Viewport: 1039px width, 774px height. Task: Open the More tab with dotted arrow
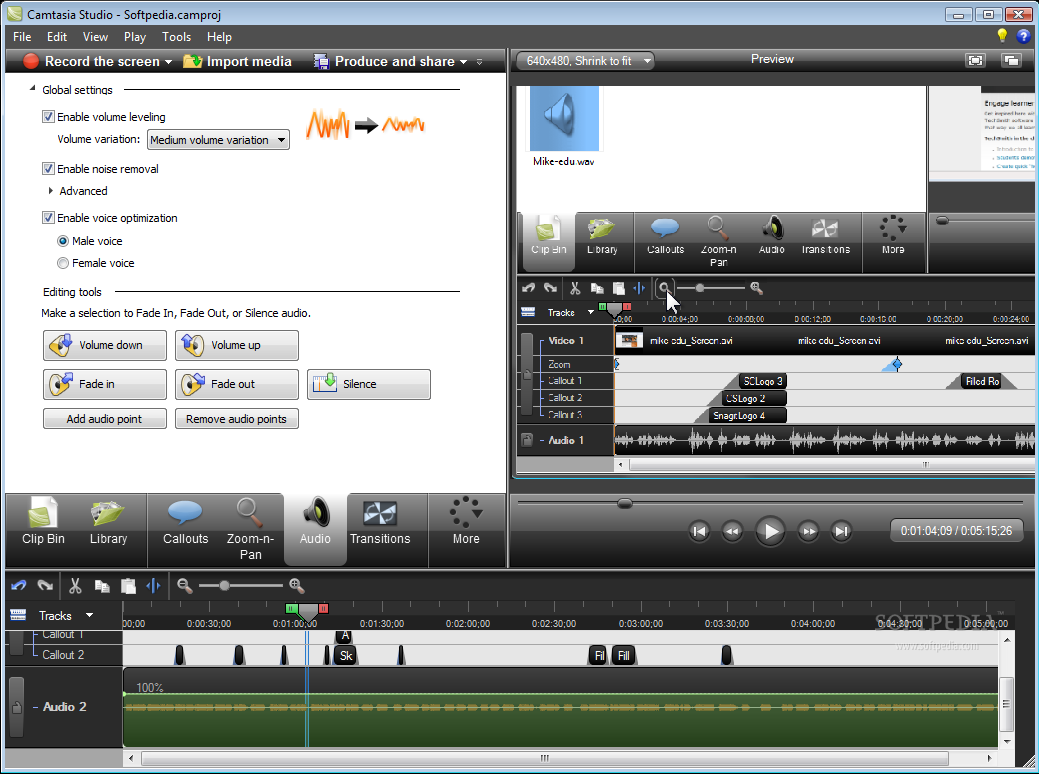(x=466, y=522)
